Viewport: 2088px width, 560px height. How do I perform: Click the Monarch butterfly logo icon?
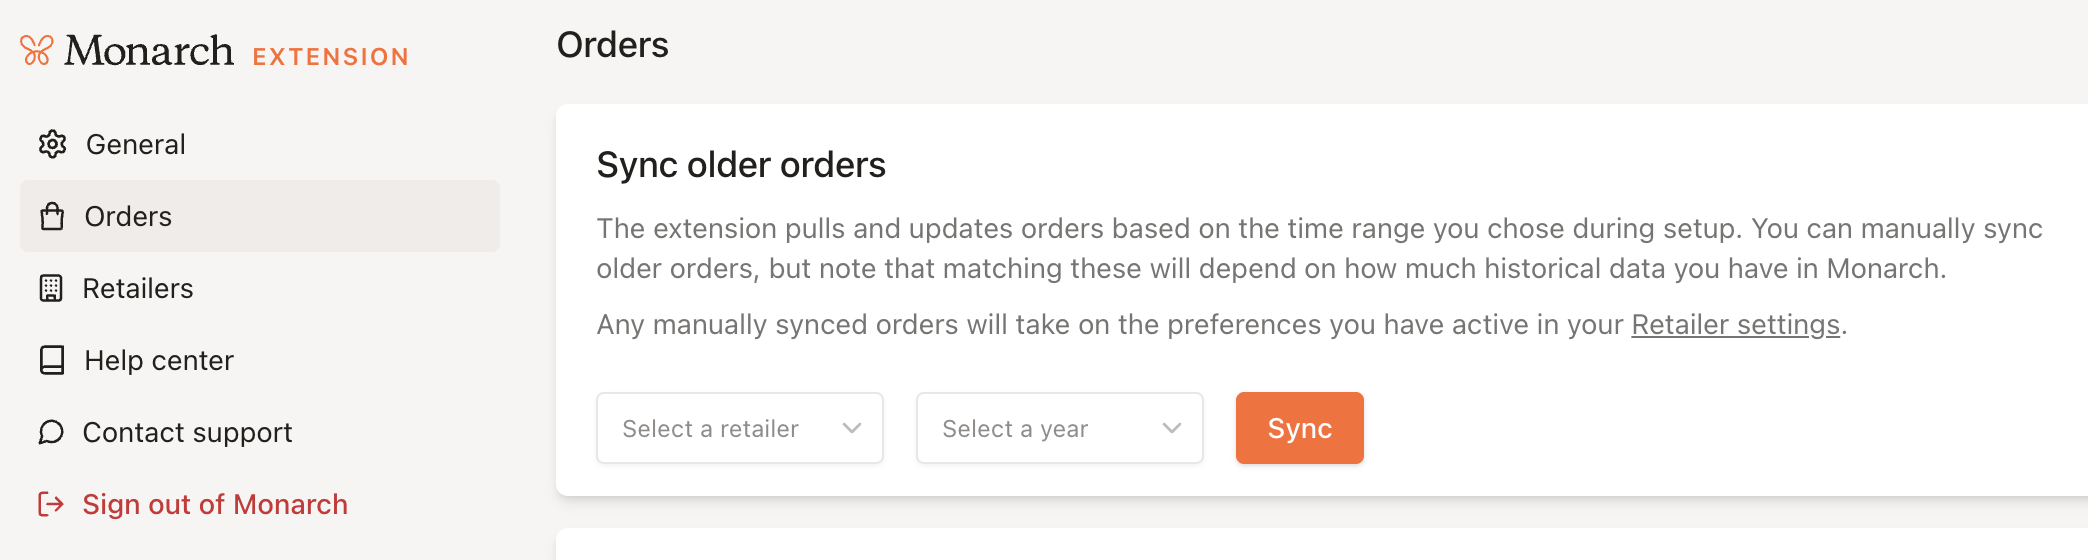(x=37, y=50)
